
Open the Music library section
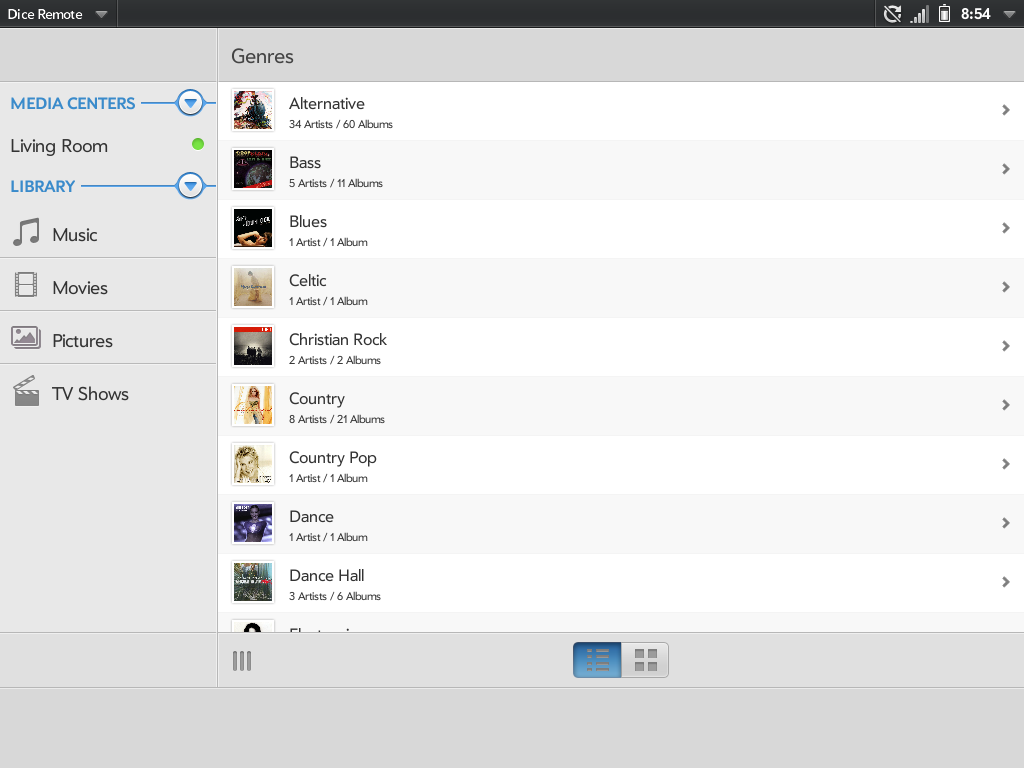pyautogui.click(x=75, y=235)
